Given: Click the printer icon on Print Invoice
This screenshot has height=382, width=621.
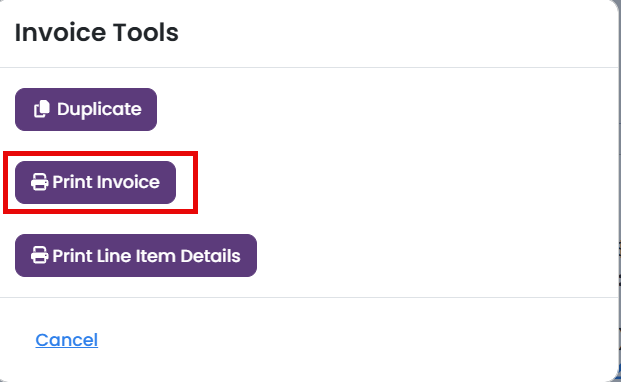Looking at the screenshot, I should 40,182.
